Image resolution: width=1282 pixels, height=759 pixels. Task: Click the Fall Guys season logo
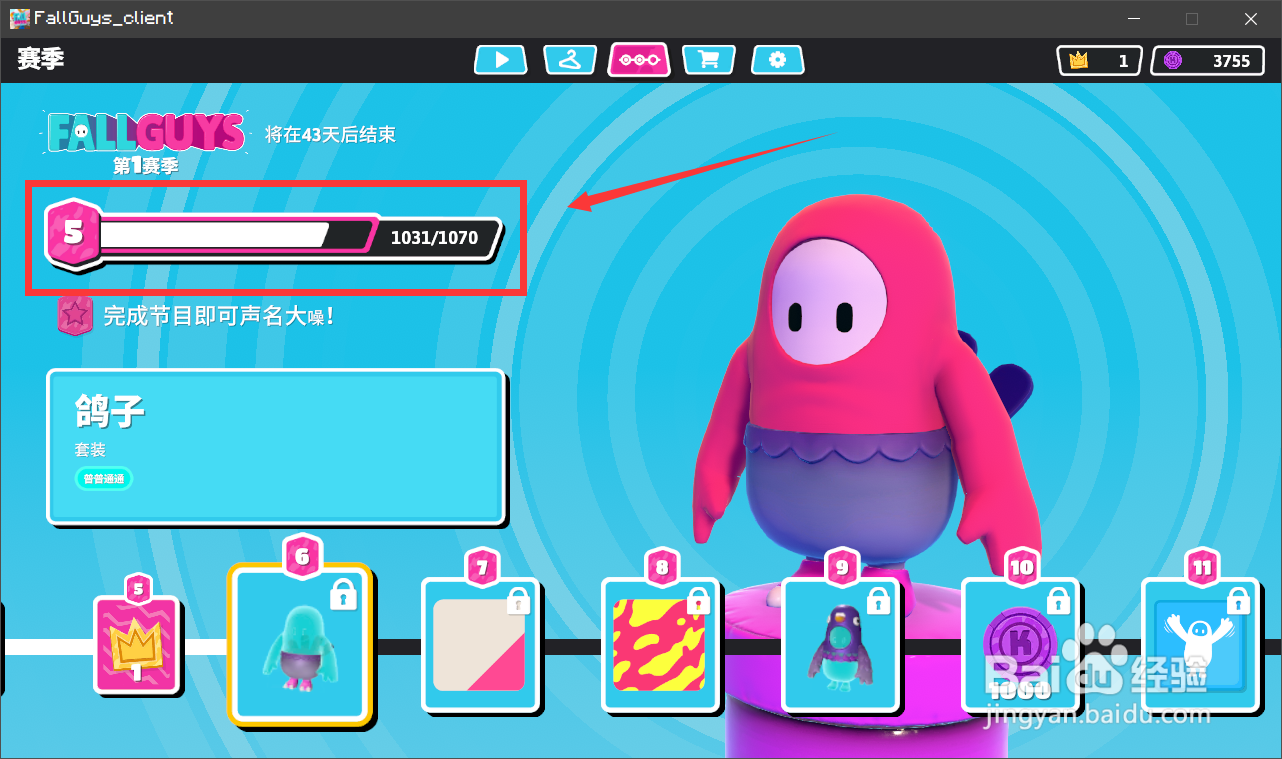(x=146, y=132)
